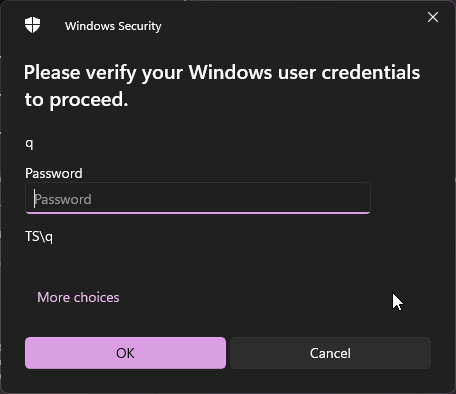Image resolution: width=456 pixels, height=394 pixels.
Task: Click the username label q
Action: coord(29,144)
